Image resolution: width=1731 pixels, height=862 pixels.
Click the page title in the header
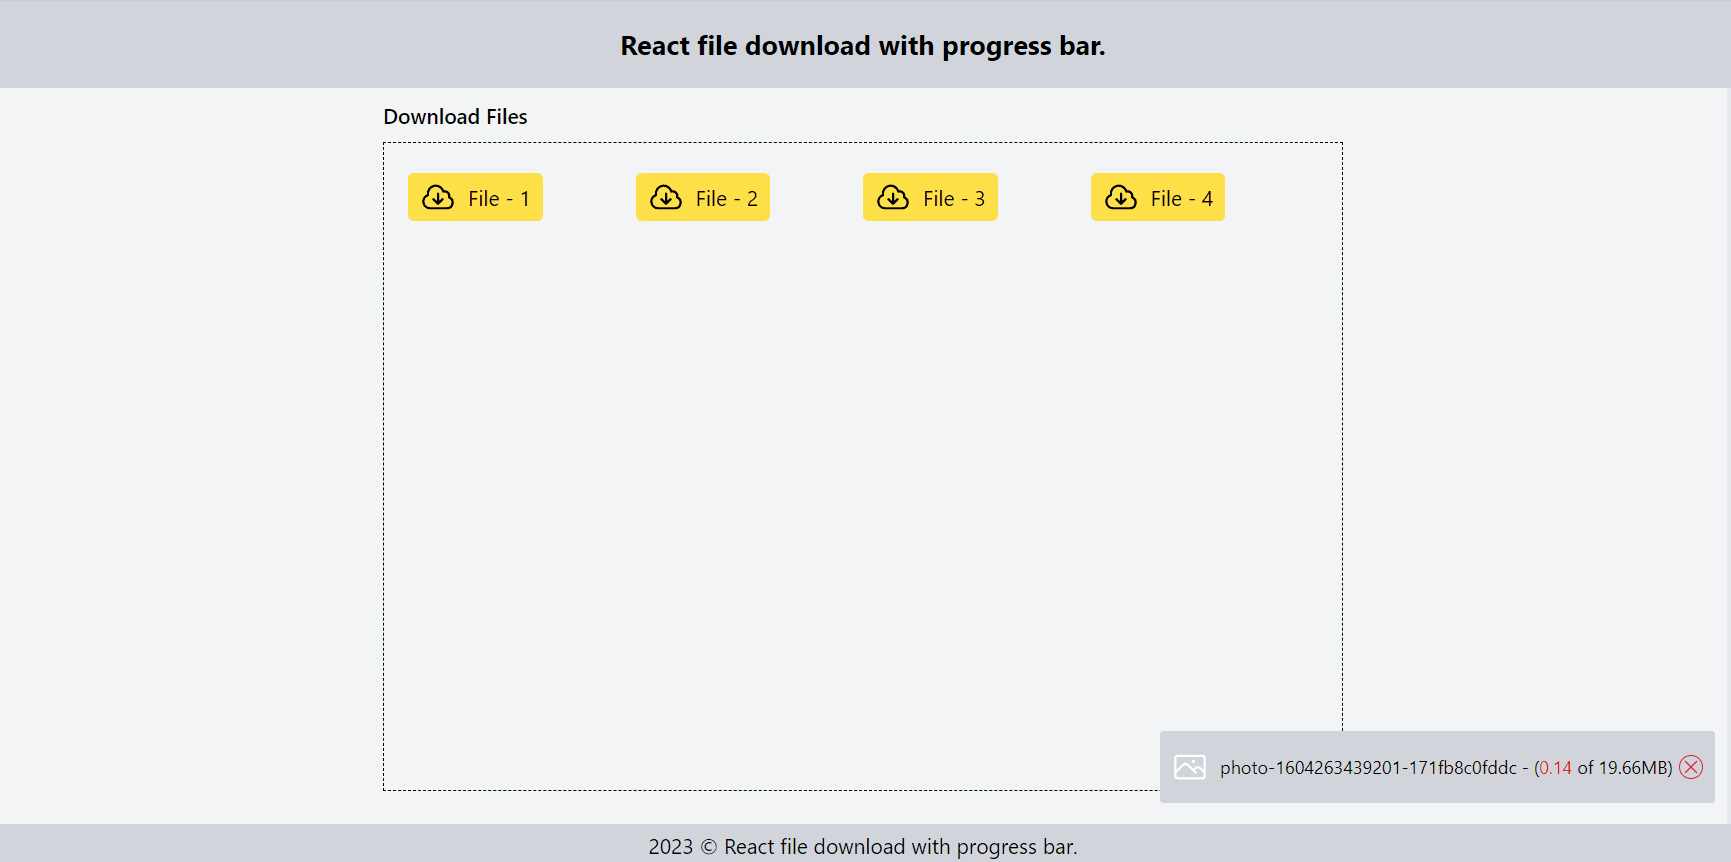coord(862,46)
